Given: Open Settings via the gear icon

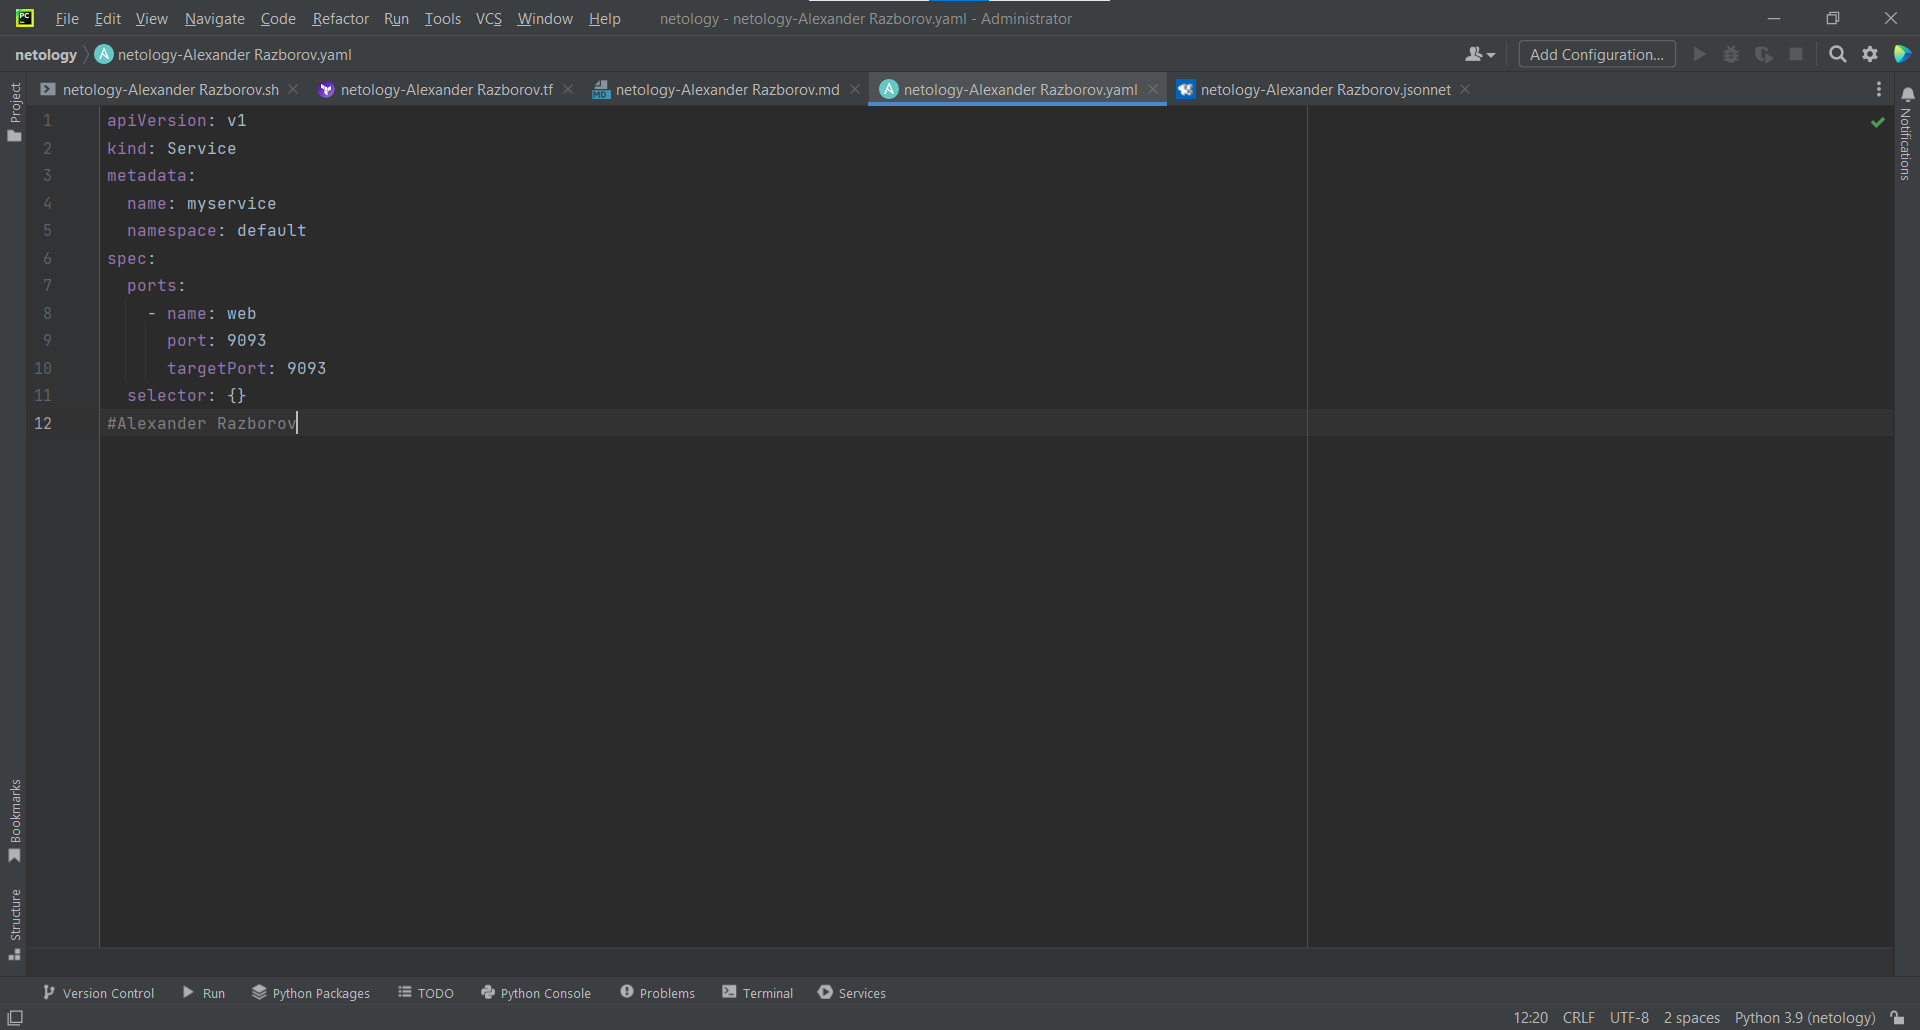Looking at the screenshot, I should point(1870,54).
